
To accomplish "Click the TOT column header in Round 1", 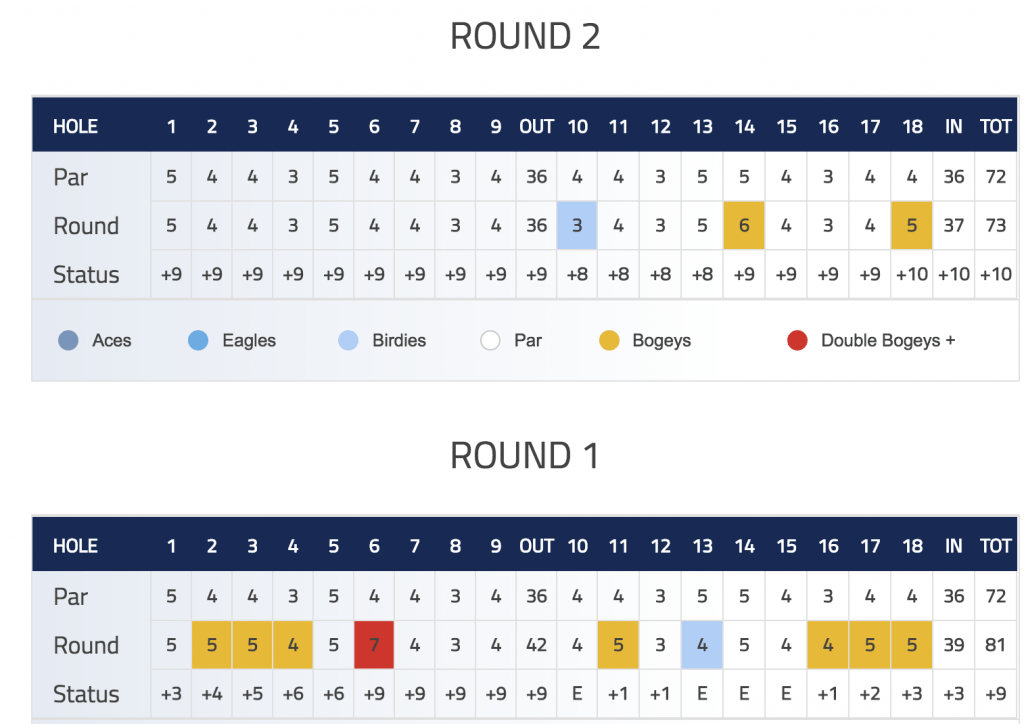I will point(995,546).
